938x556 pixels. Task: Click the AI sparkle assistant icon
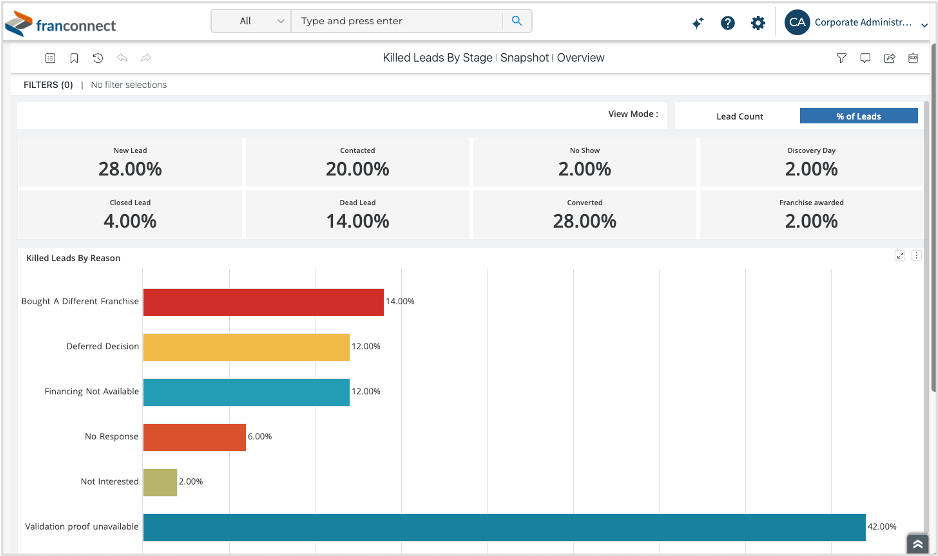(x=698, y=22)
